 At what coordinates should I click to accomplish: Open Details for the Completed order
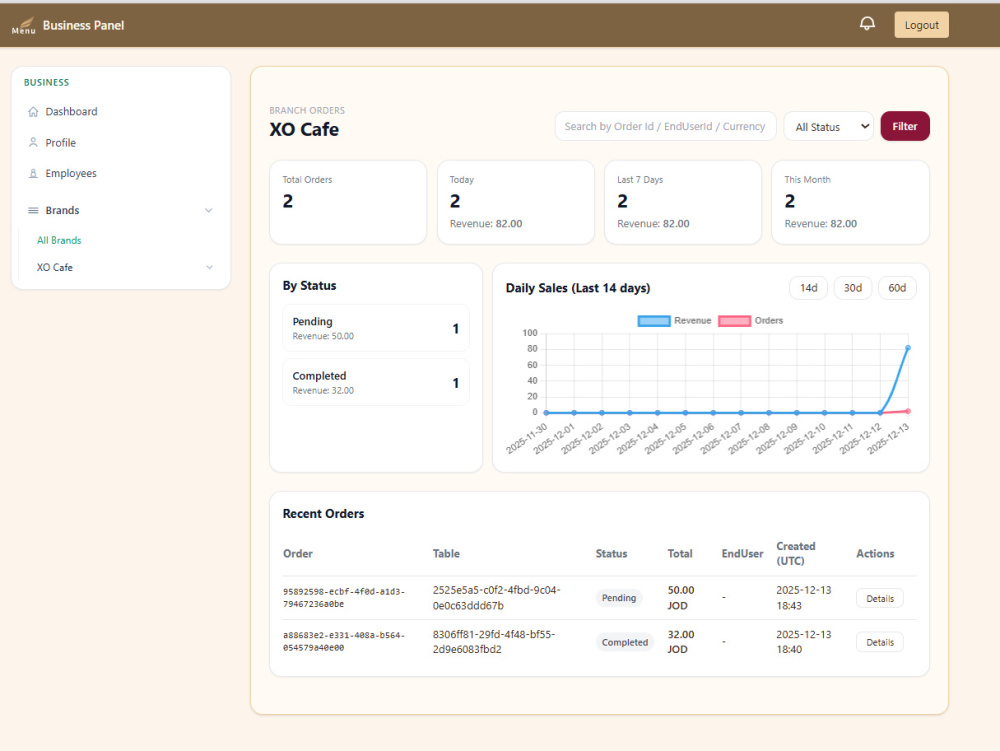880,643
